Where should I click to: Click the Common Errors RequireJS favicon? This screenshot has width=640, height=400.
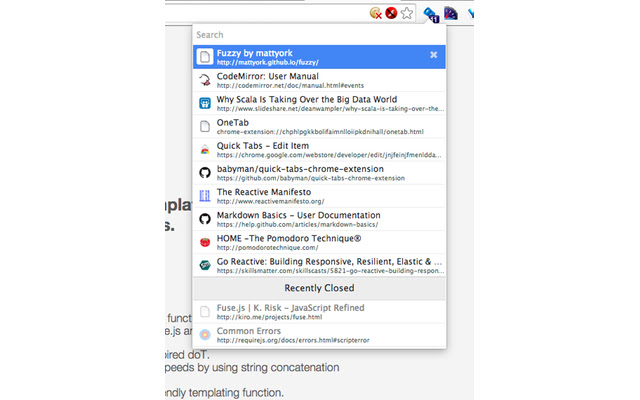205,335
